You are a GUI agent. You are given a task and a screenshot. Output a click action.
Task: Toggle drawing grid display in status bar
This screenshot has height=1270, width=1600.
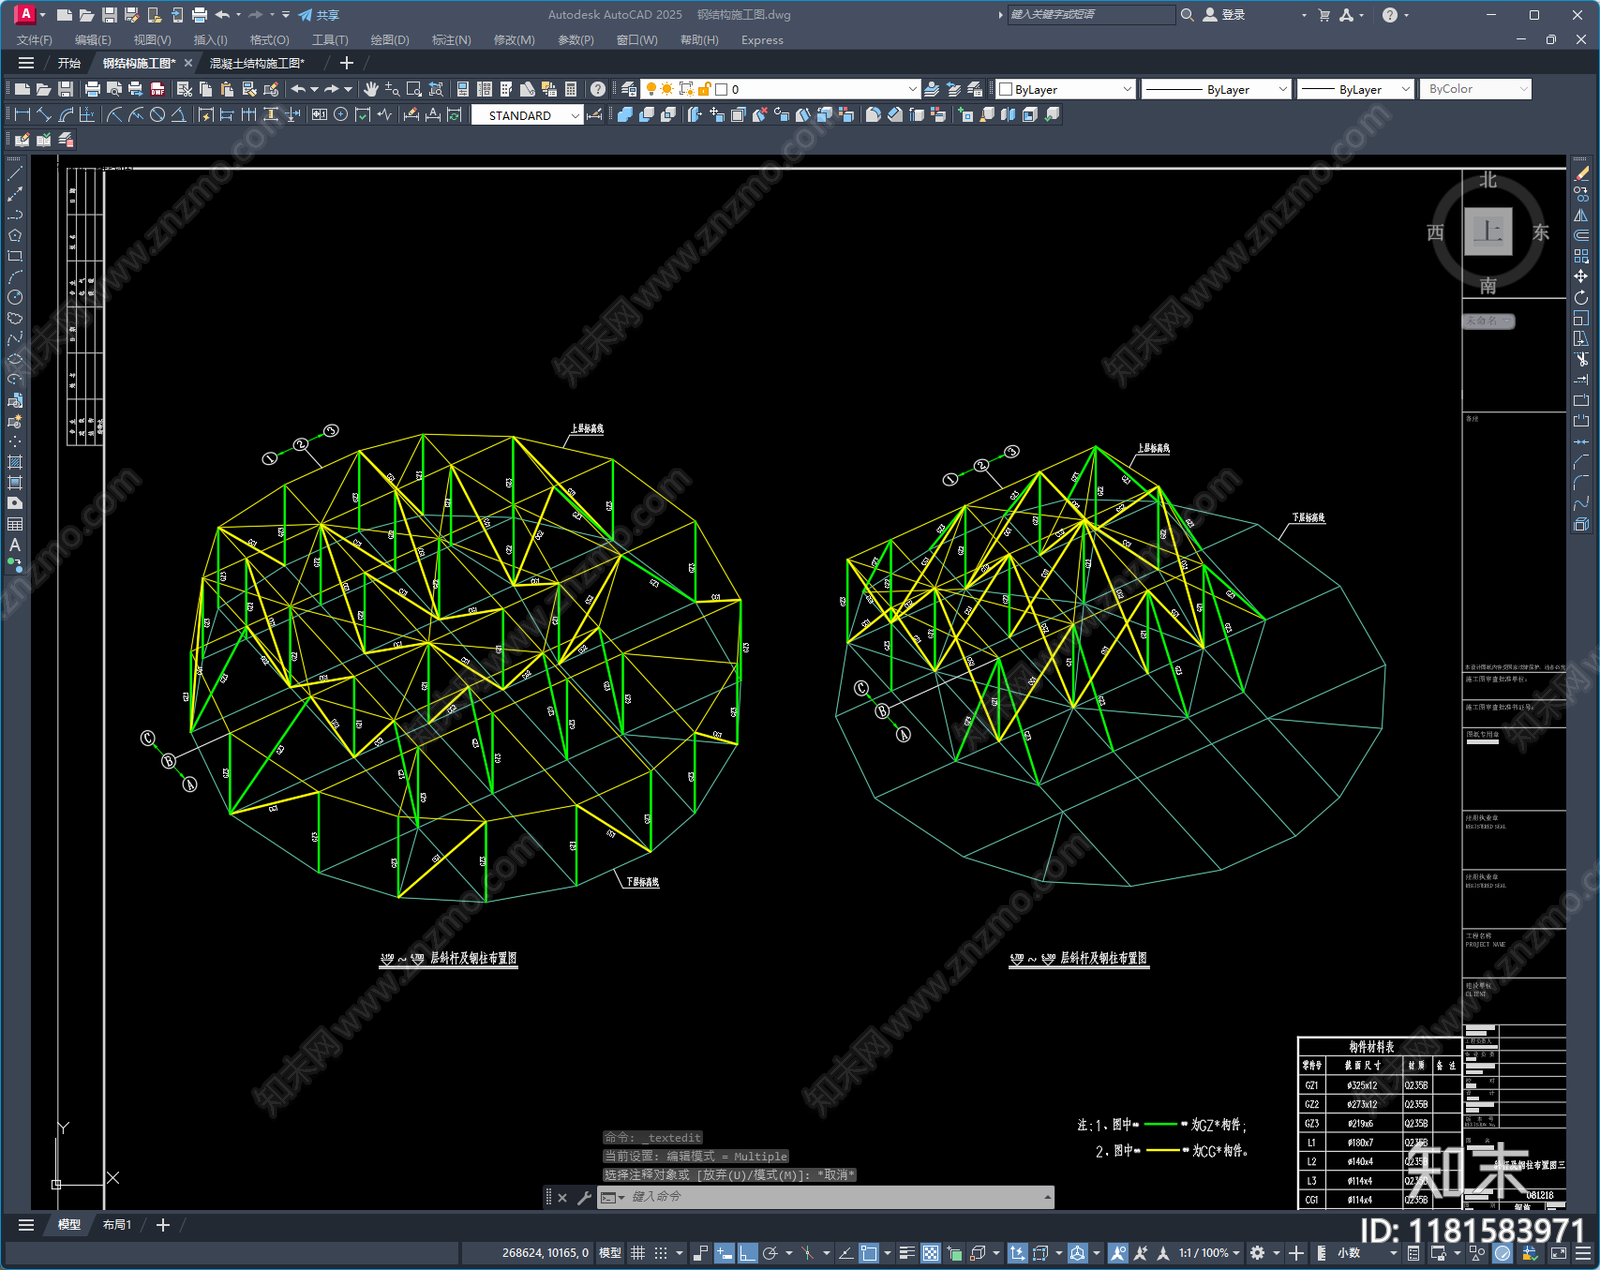[637, 1253]
